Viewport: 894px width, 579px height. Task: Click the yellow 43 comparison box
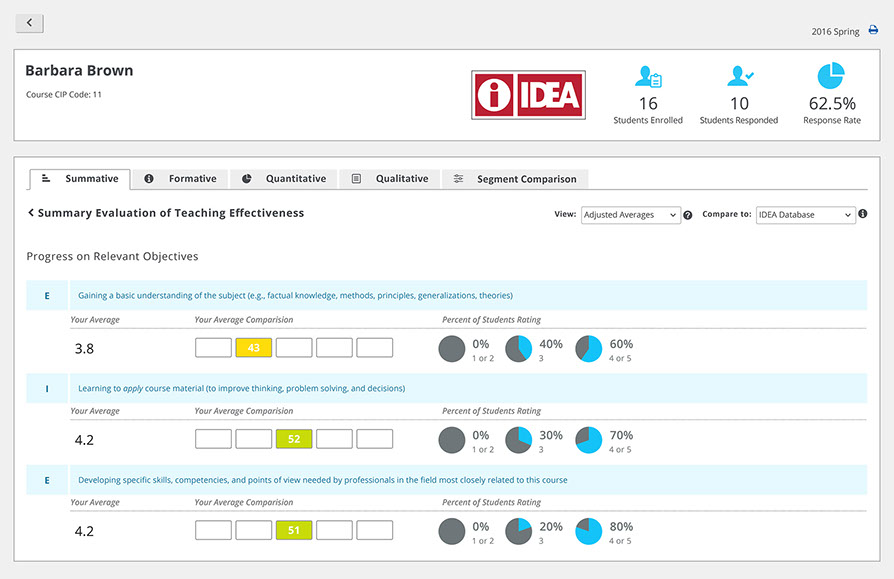[x=253, y=348]
